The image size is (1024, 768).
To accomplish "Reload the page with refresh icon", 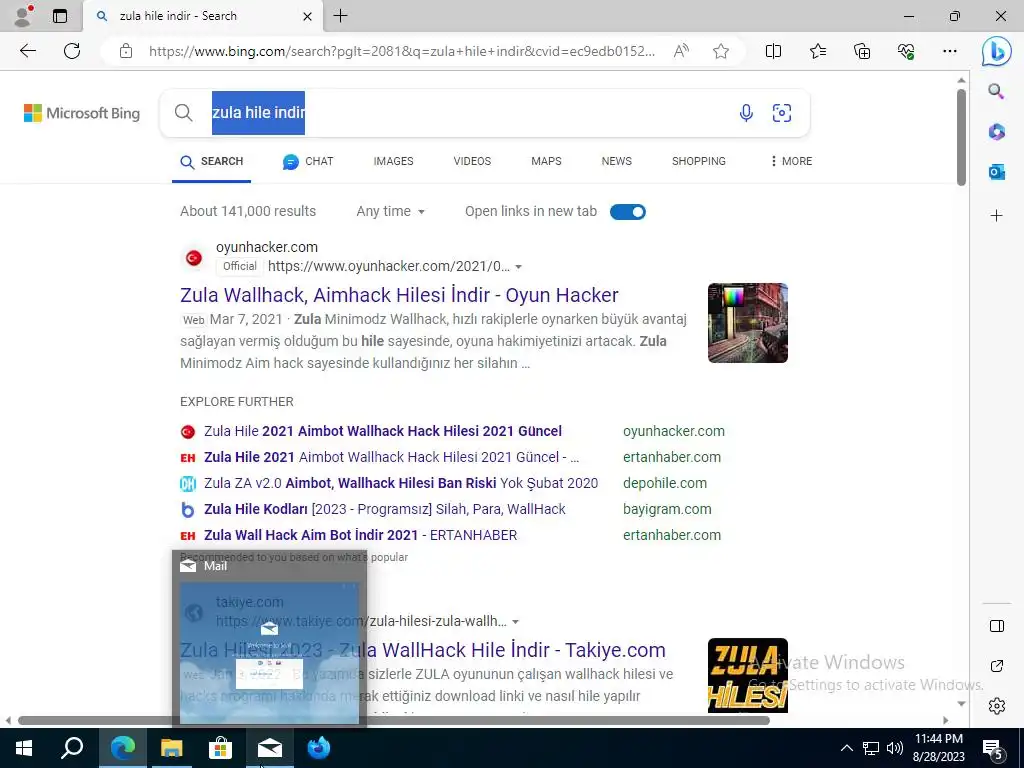I will coord(72,51).
